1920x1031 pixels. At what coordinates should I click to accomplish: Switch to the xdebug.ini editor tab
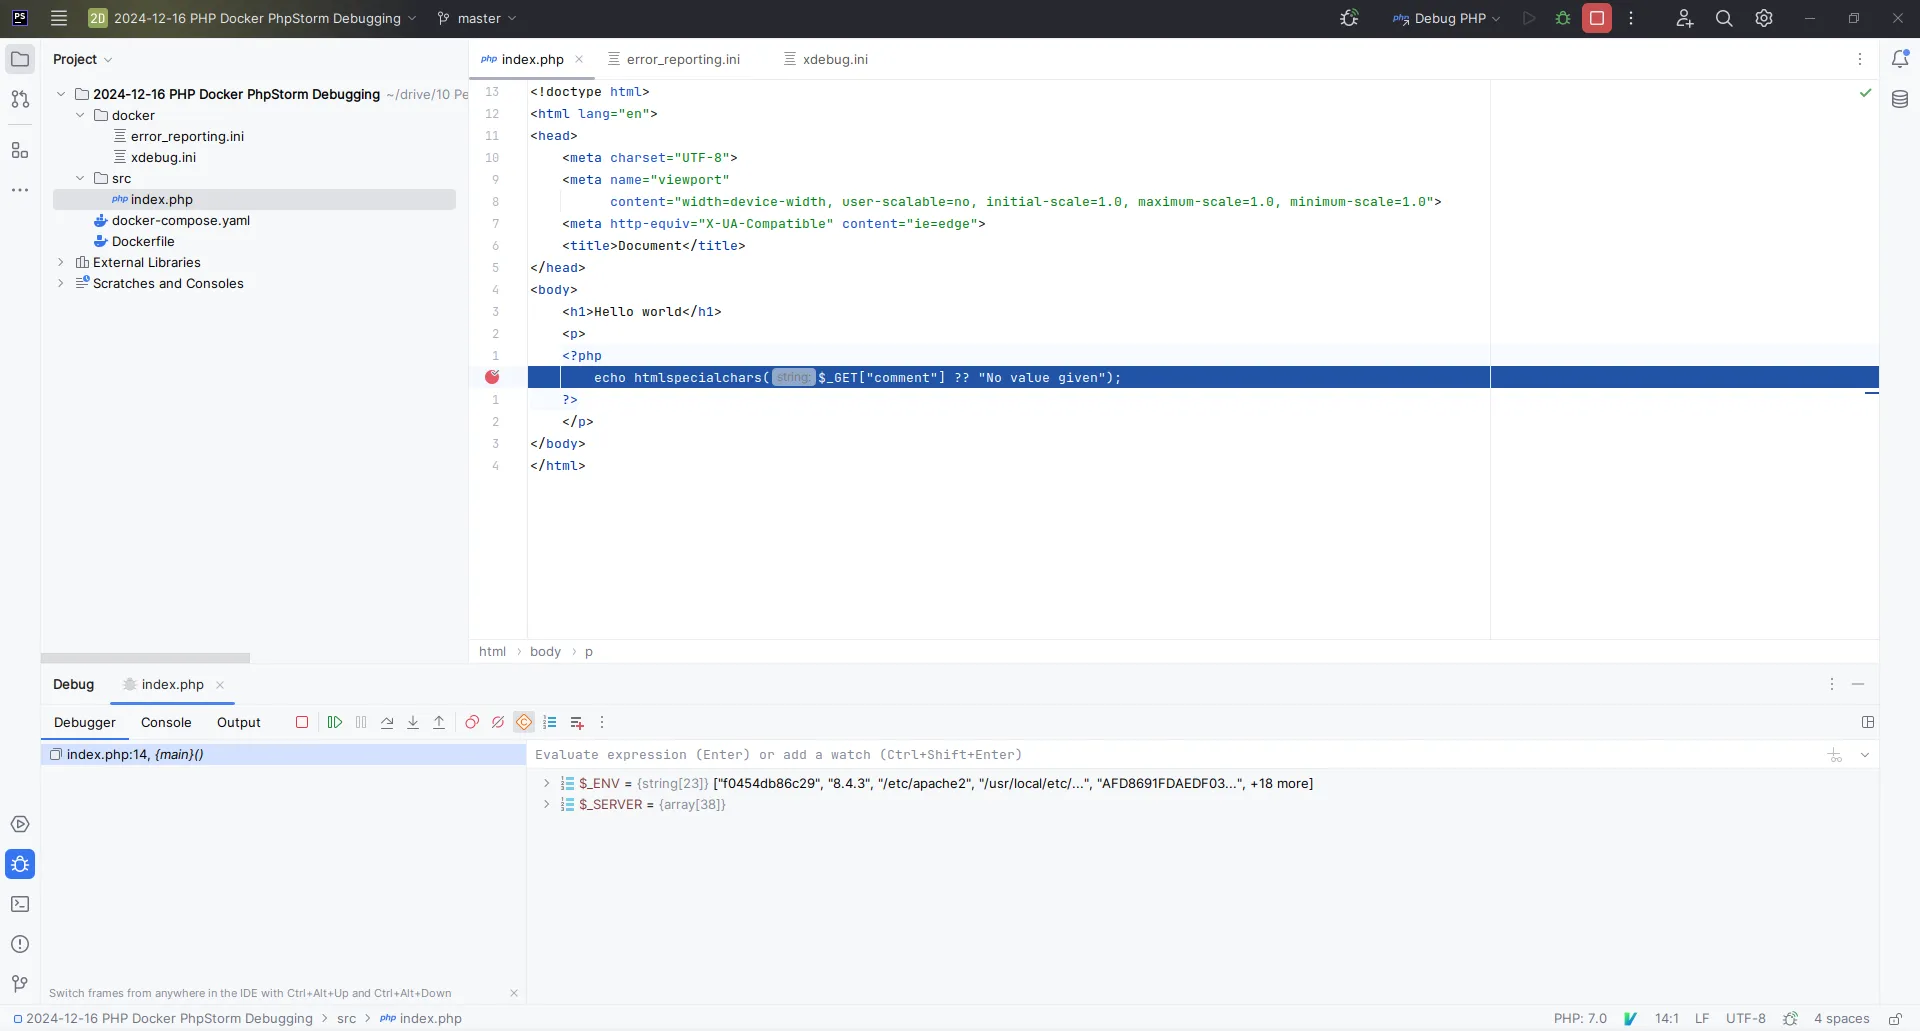point(834,59)
